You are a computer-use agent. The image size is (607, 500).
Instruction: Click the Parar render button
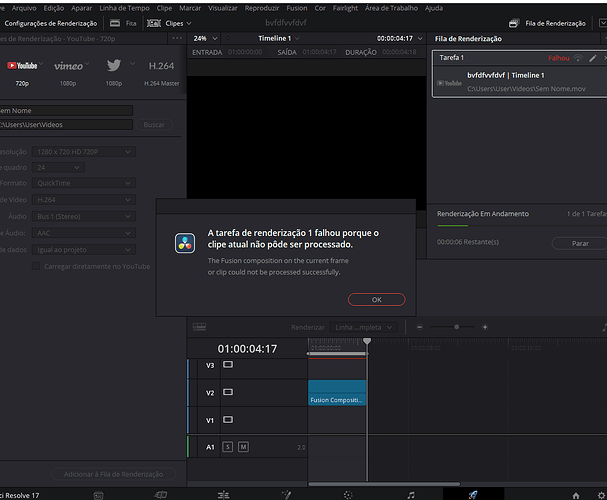coord(580,243)
